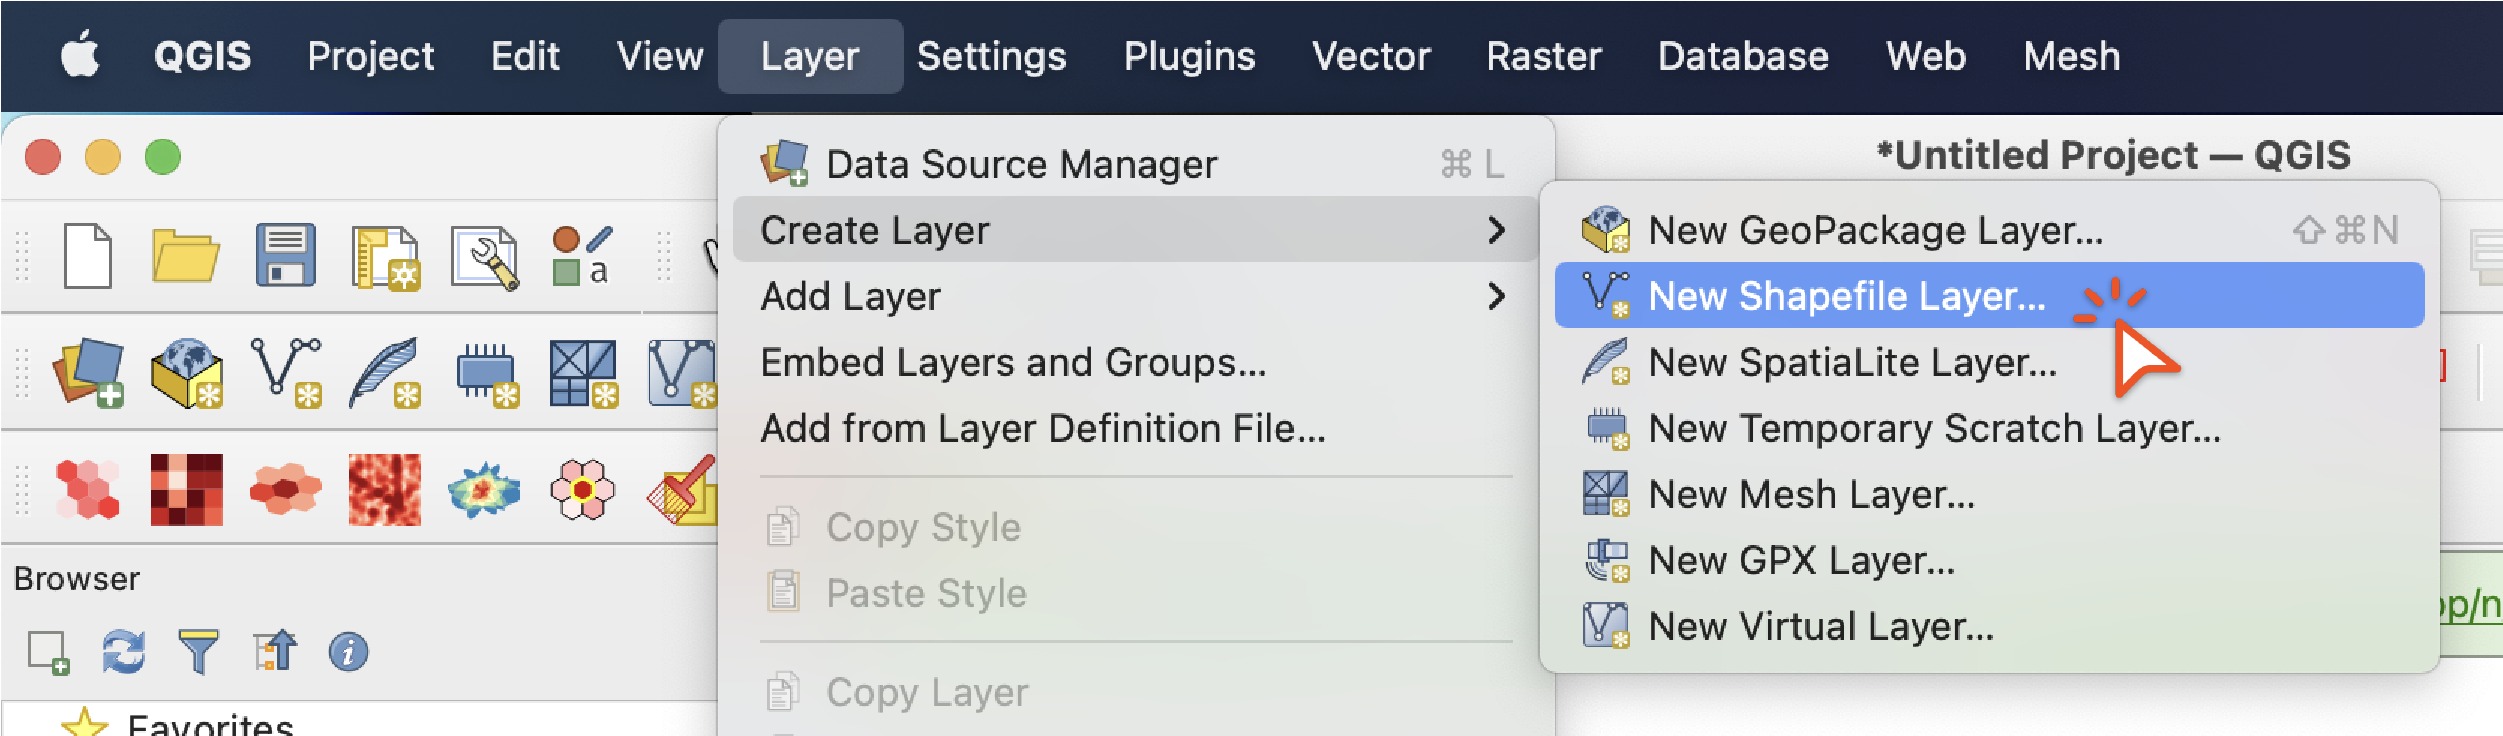Choose New Shapefile Layer
The height and width of the screenshot is (736, 2503).
[1989, 295]
